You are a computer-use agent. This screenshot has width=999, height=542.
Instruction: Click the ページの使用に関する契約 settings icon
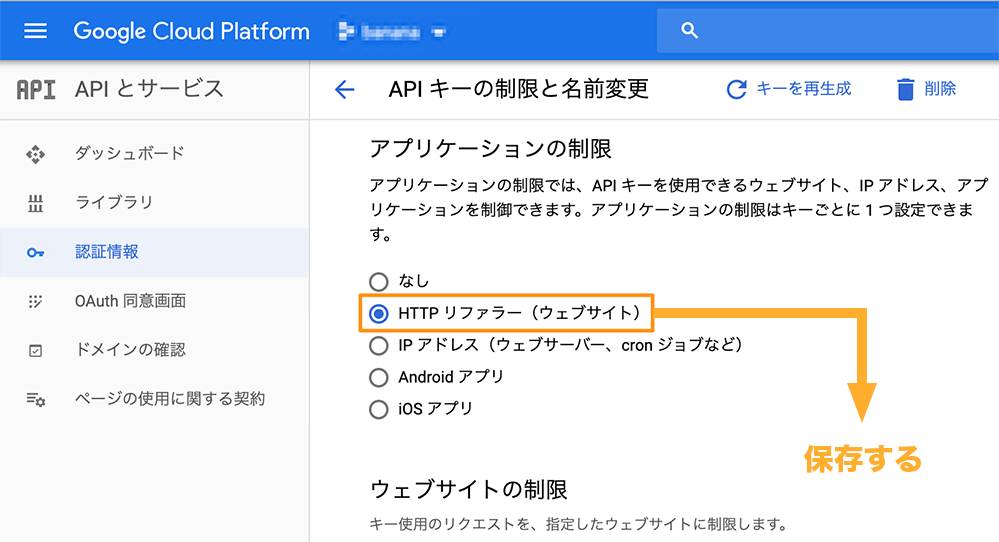tap(36, 400)
